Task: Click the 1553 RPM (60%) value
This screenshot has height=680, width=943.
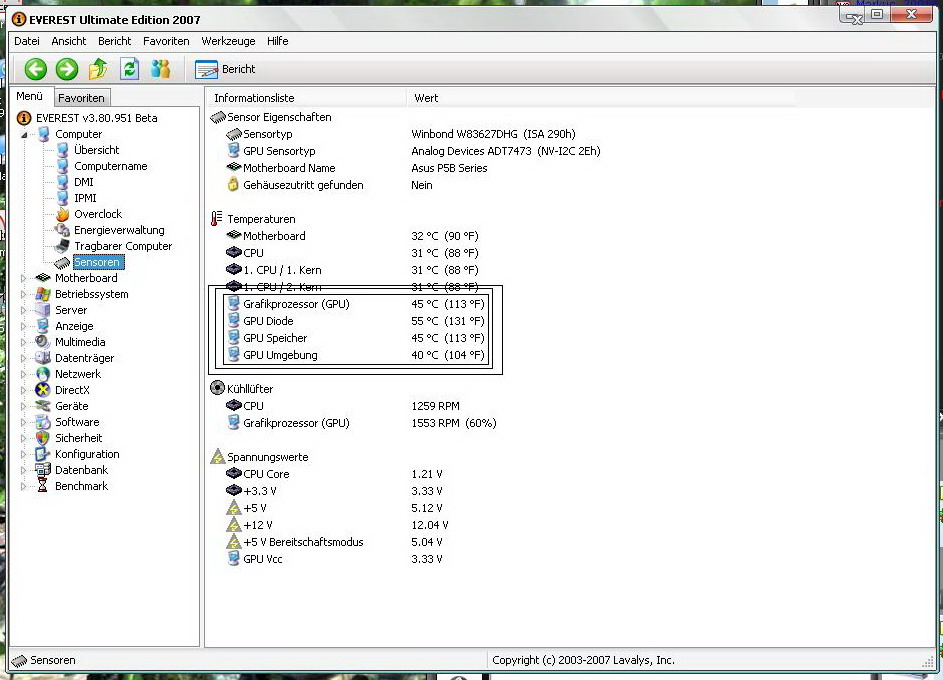Action: coord(454,423)
